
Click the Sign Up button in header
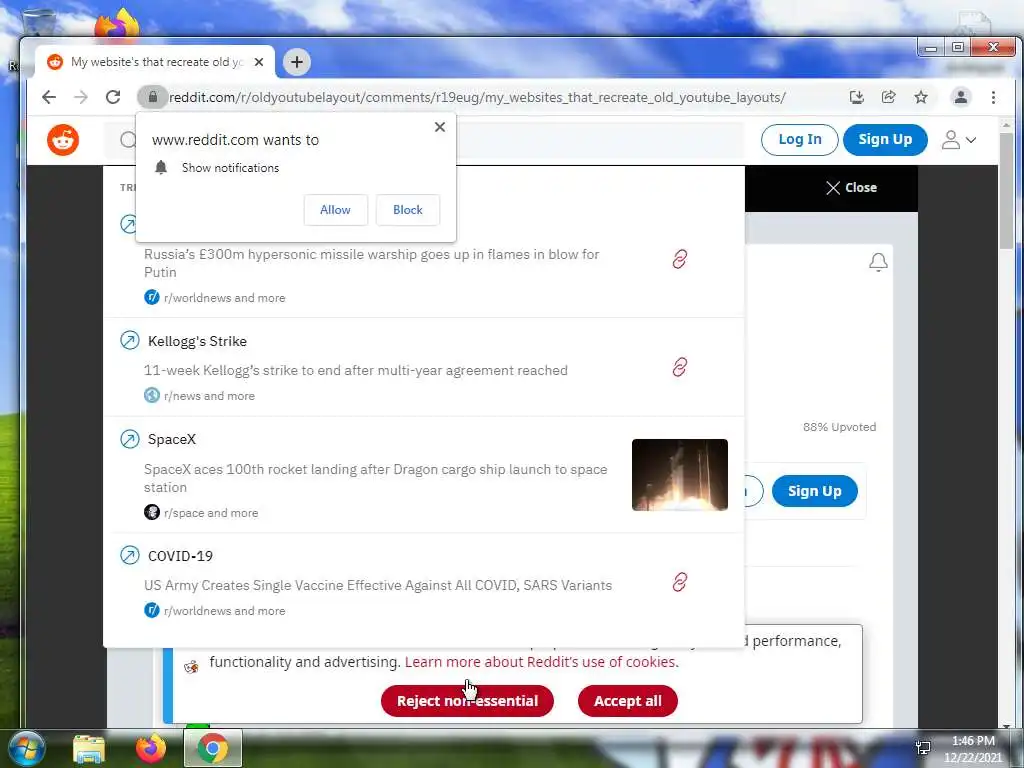pyautogui.click(x=885, y=139)
